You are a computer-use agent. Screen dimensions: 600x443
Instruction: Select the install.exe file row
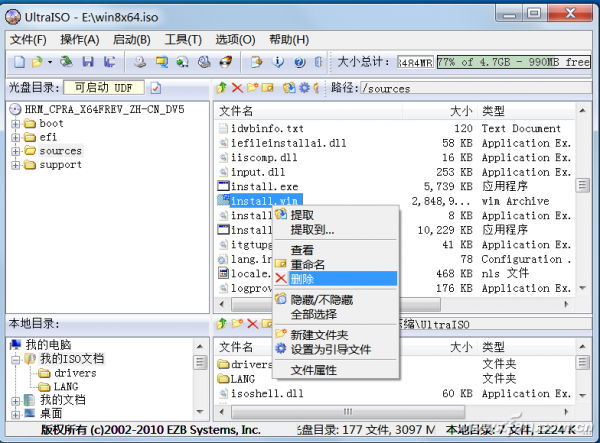[x=394, y=187]
